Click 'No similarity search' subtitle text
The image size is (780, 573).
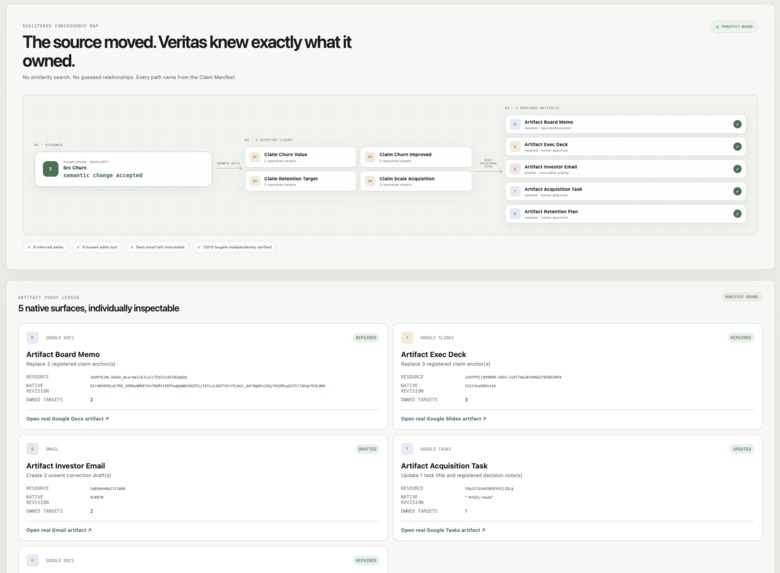129,77
